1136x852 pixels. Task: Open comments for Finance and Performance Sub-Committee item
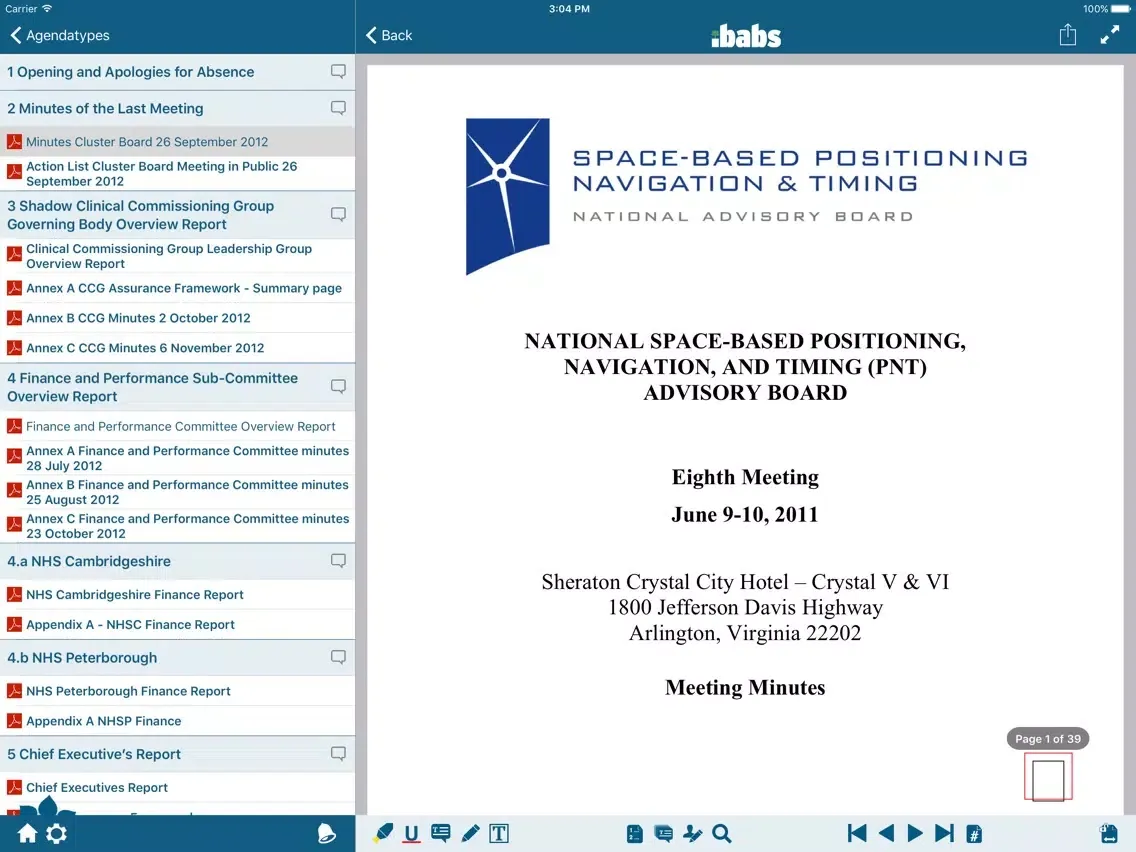[x=338, y=387]
